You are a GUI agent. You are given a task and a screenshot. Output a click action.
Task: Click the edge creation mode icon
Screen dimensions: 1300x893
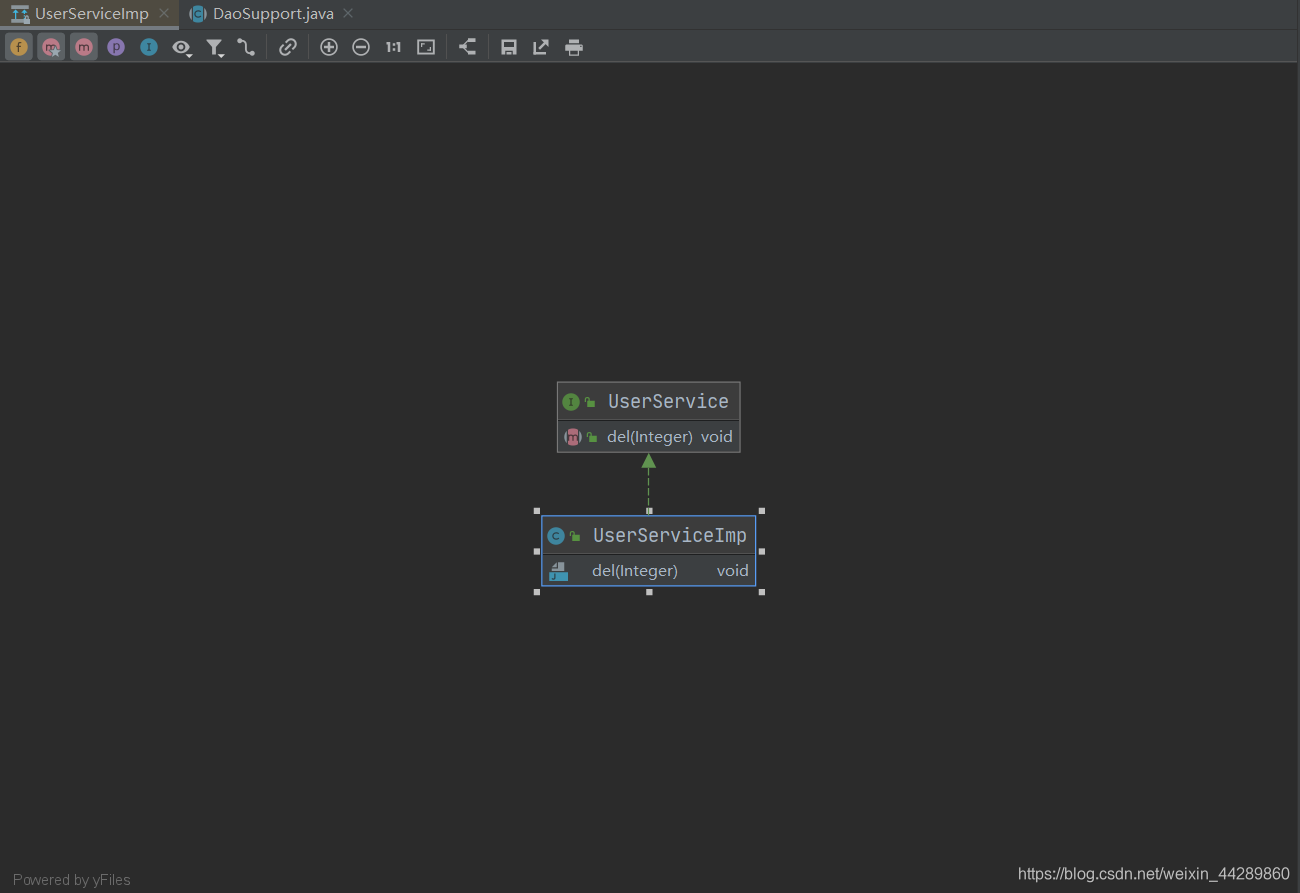(x=246, y=47)
